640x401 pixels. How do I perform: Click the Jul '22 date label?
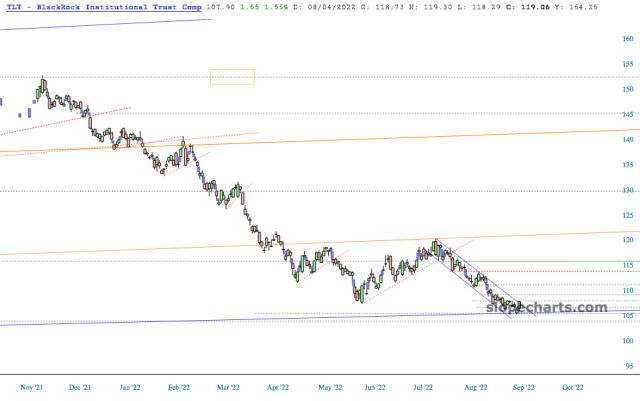pos(423,387)
